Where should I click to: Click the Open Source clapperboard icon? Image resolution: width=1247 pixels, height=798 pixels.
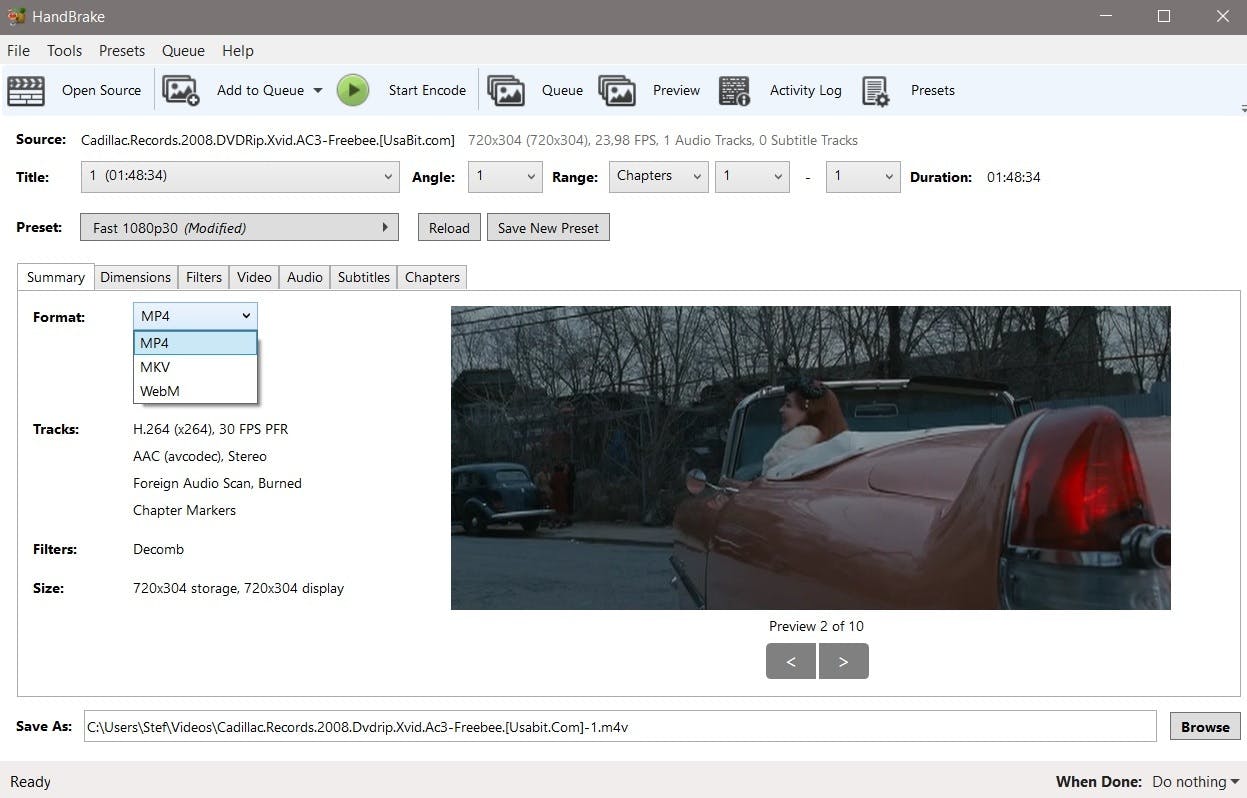(x=26, y=90)
